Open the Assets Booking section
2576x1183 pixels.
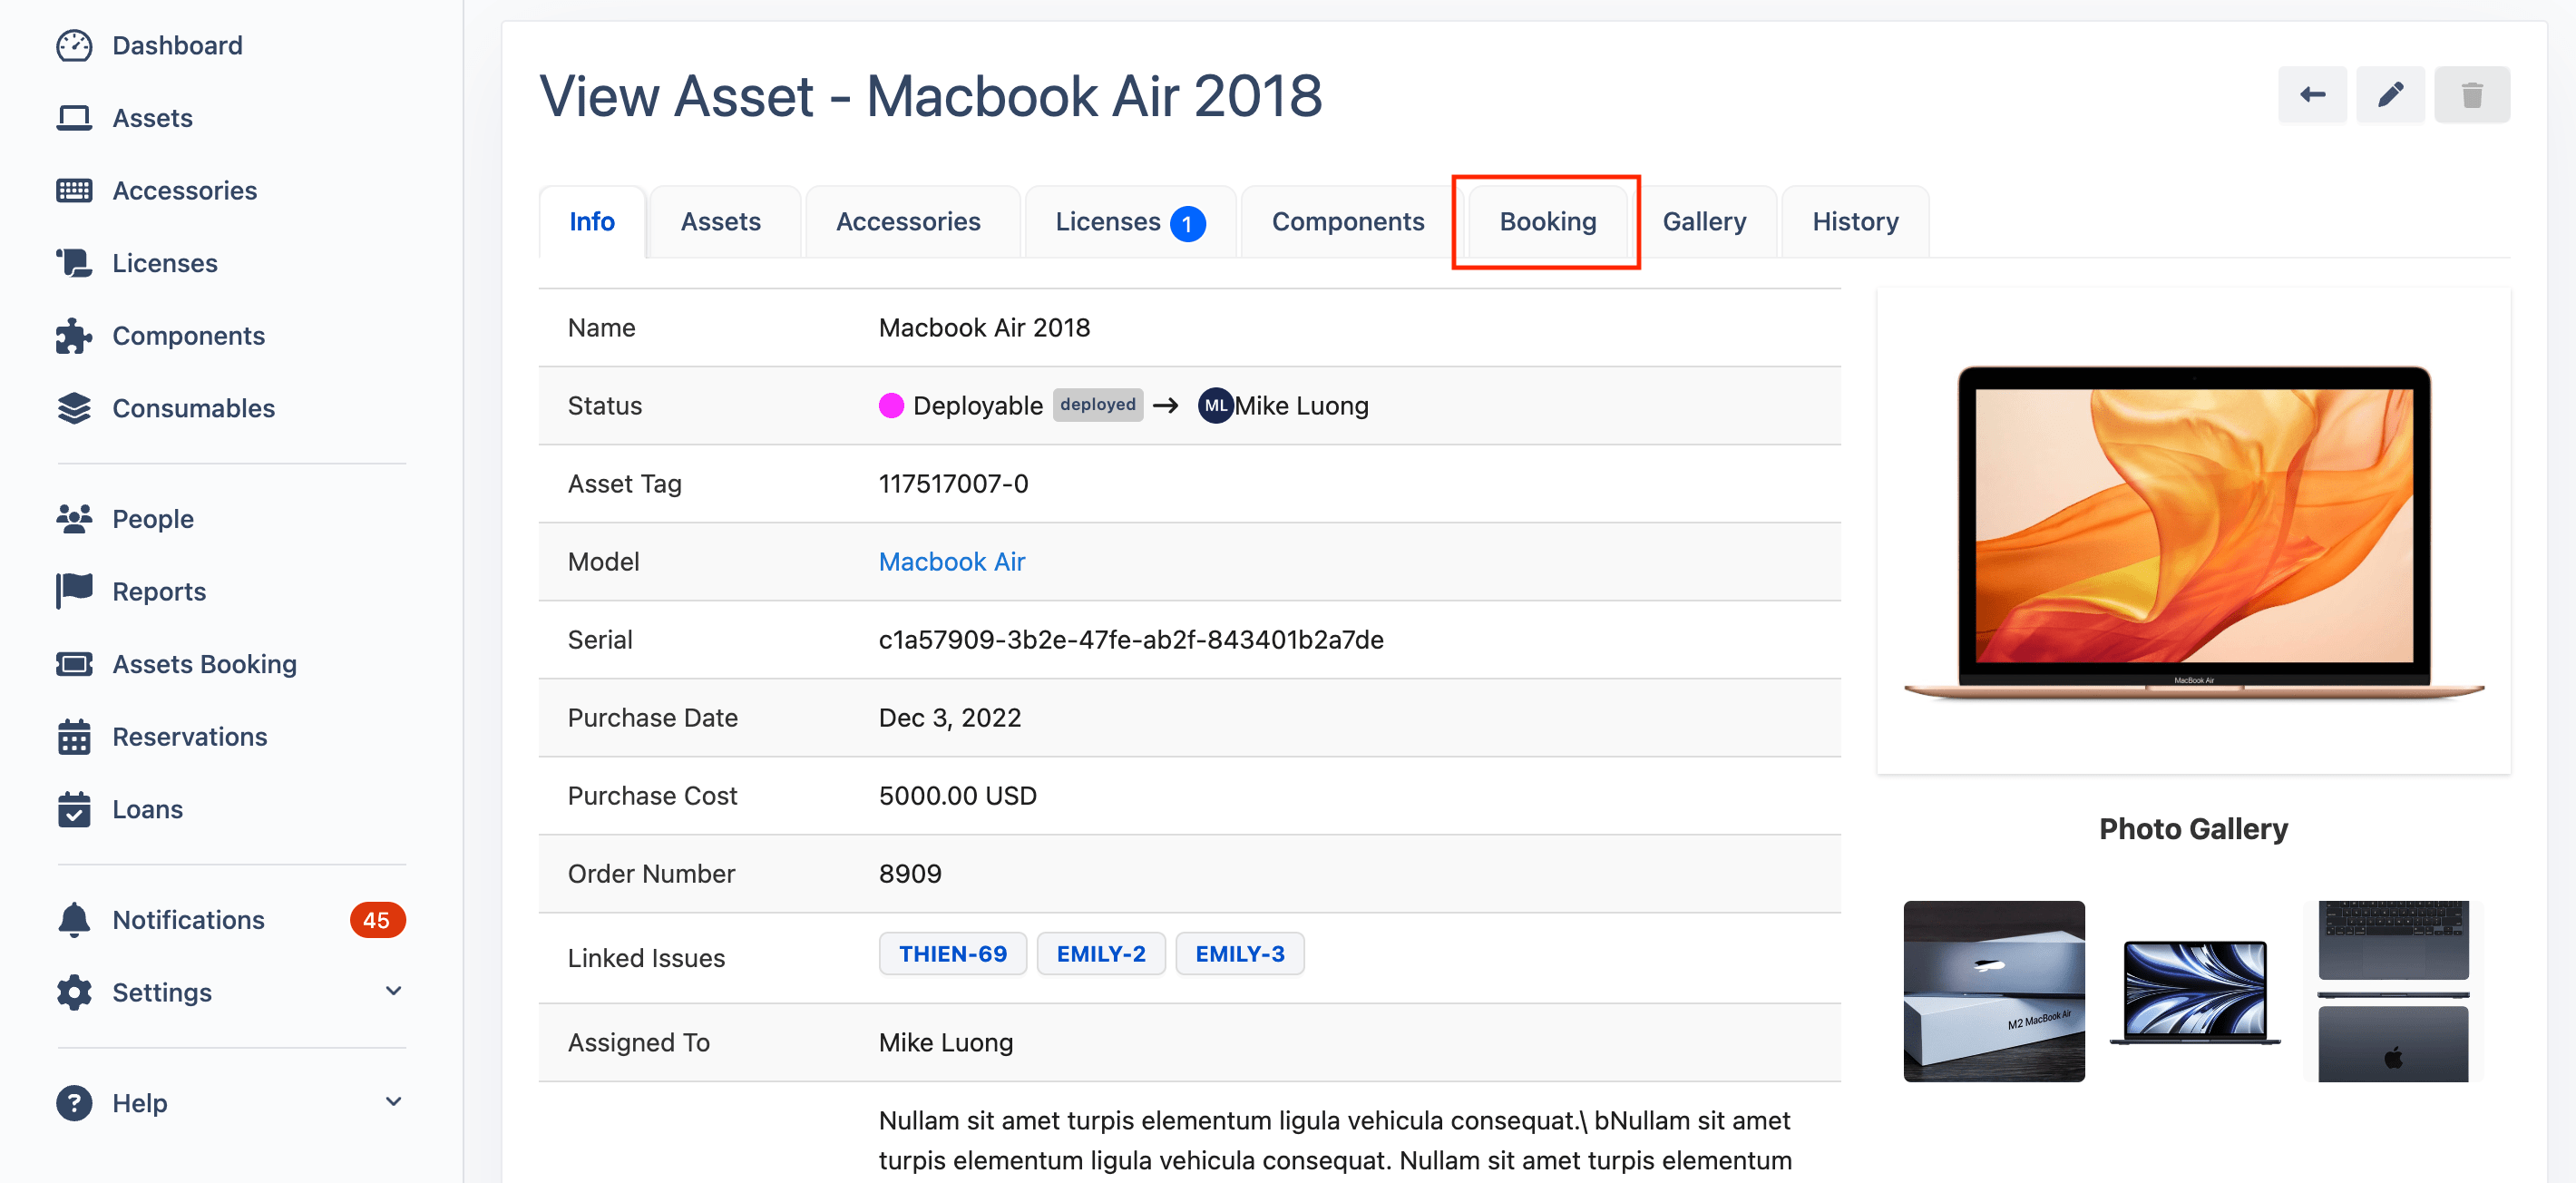tap(204, 664)
